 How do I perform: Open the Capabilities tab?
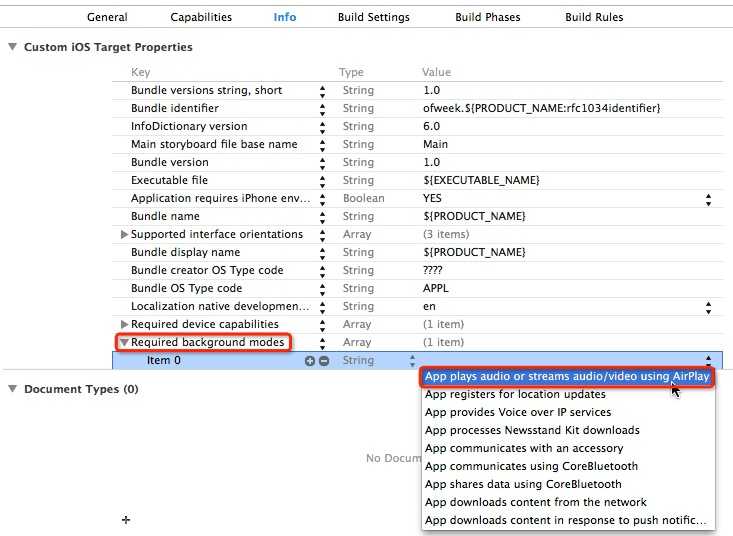tap(201, 17)
